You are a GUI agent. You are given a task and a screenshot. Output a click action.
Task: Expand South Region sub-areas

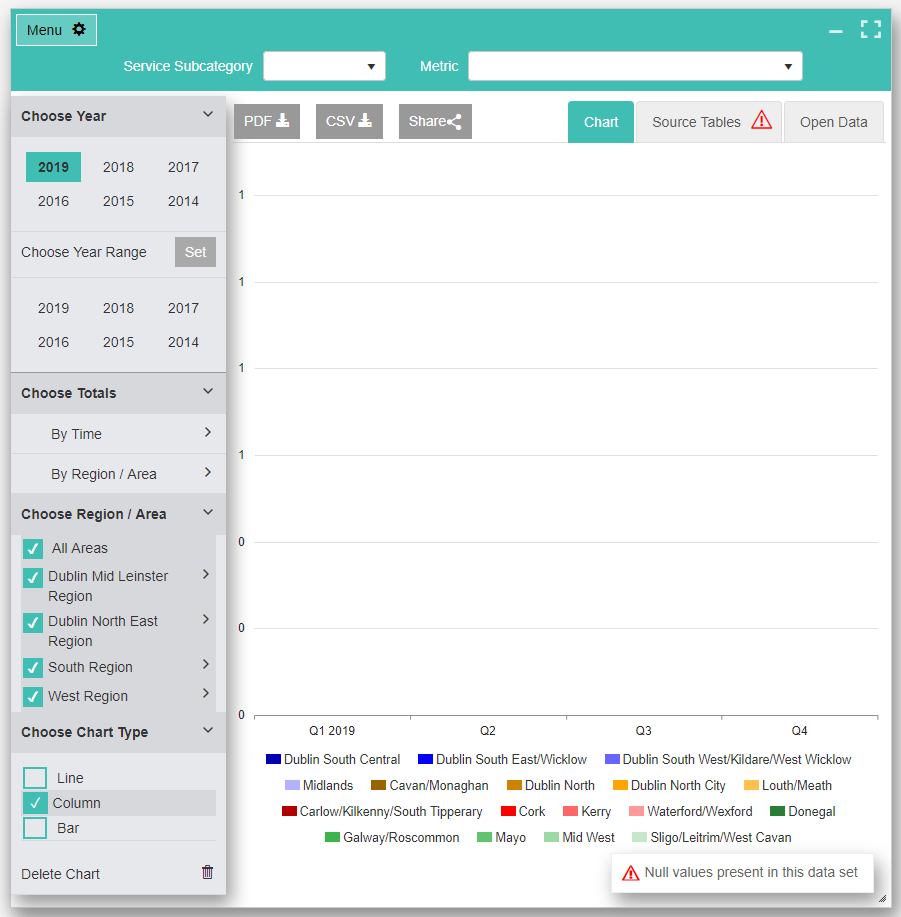coord(206,664)
